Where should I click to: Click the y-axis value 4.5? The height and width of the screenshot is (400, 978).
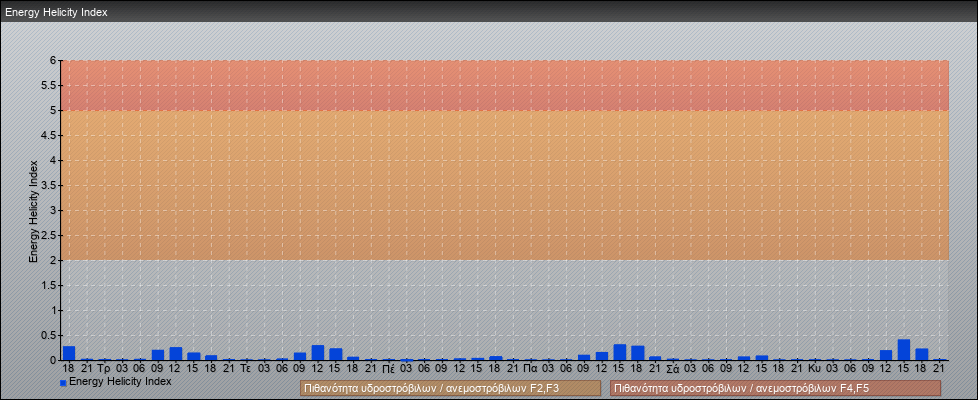(49, 135)
